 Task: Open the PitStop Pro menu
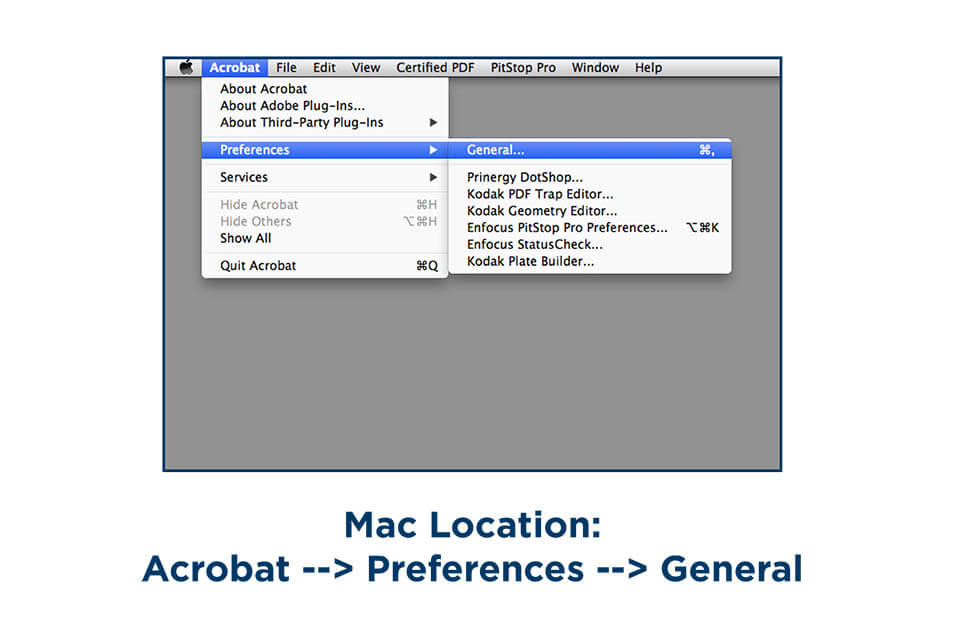(x=523, y=67)
